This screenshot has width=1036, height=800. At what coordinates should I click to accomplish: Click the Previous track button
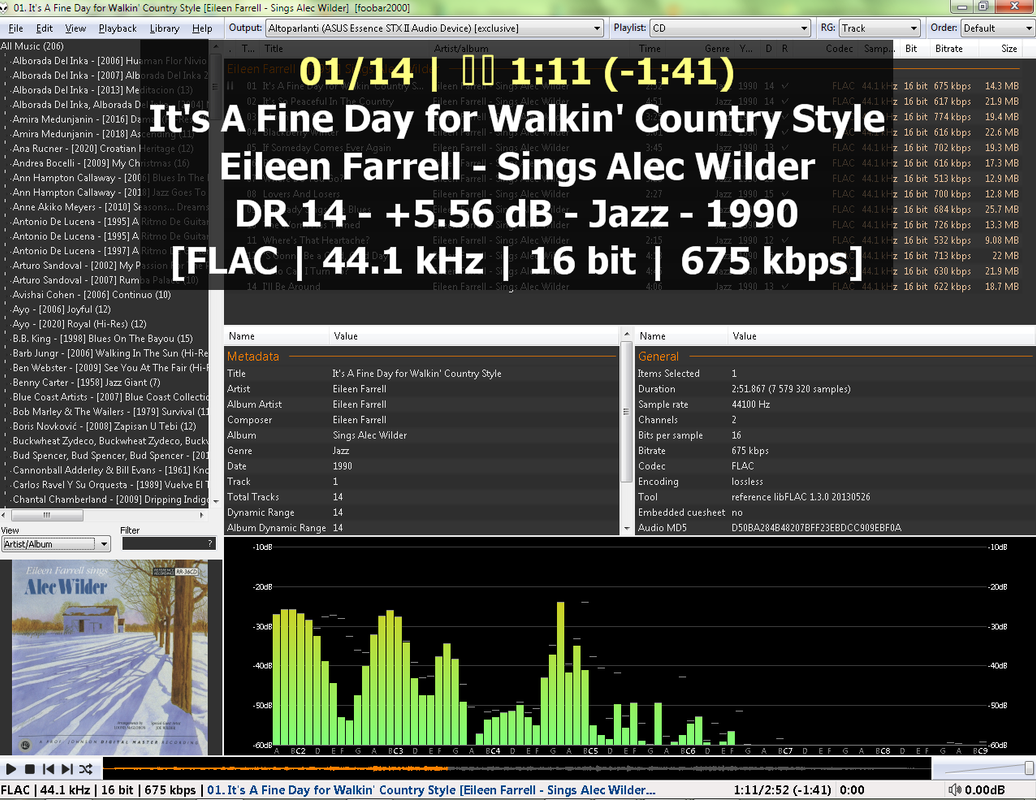coord(48,769)
